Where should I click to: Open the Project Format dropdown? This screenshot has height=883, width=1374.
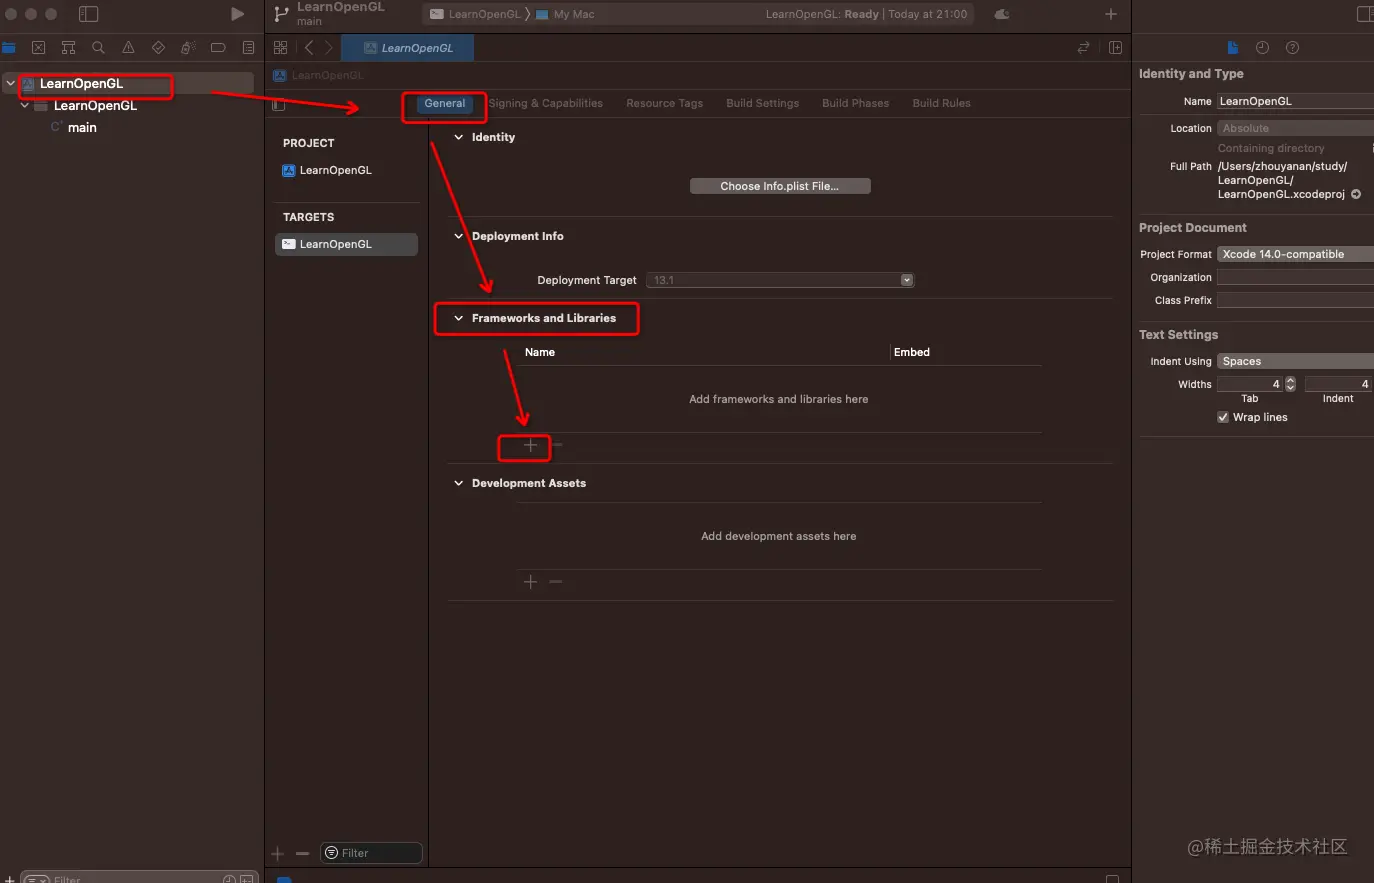[x=1295, y=254]
